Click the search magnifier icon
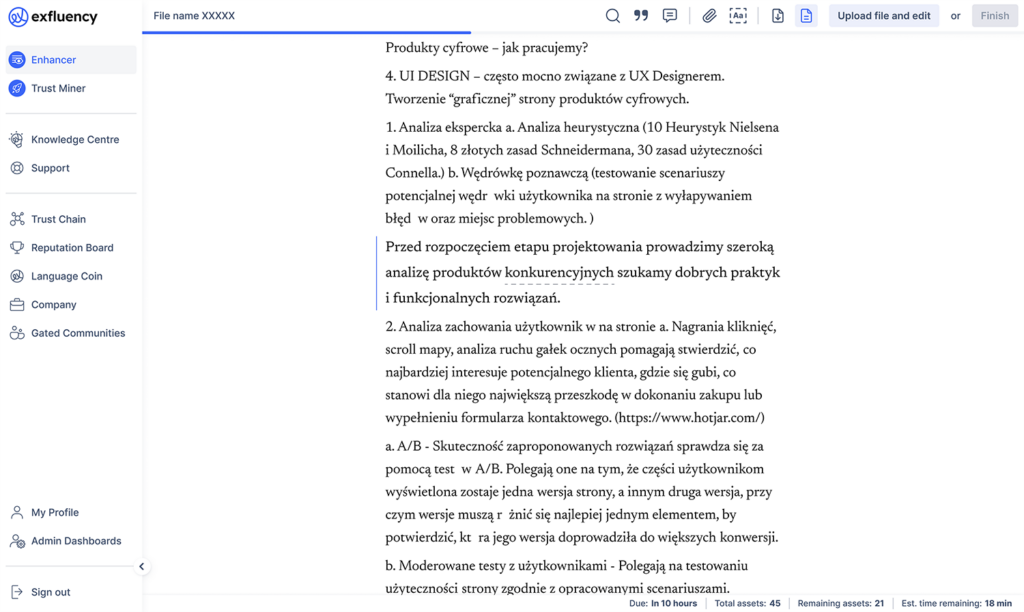This screenshot has width=1024, height=612. (x=613, y=16)
